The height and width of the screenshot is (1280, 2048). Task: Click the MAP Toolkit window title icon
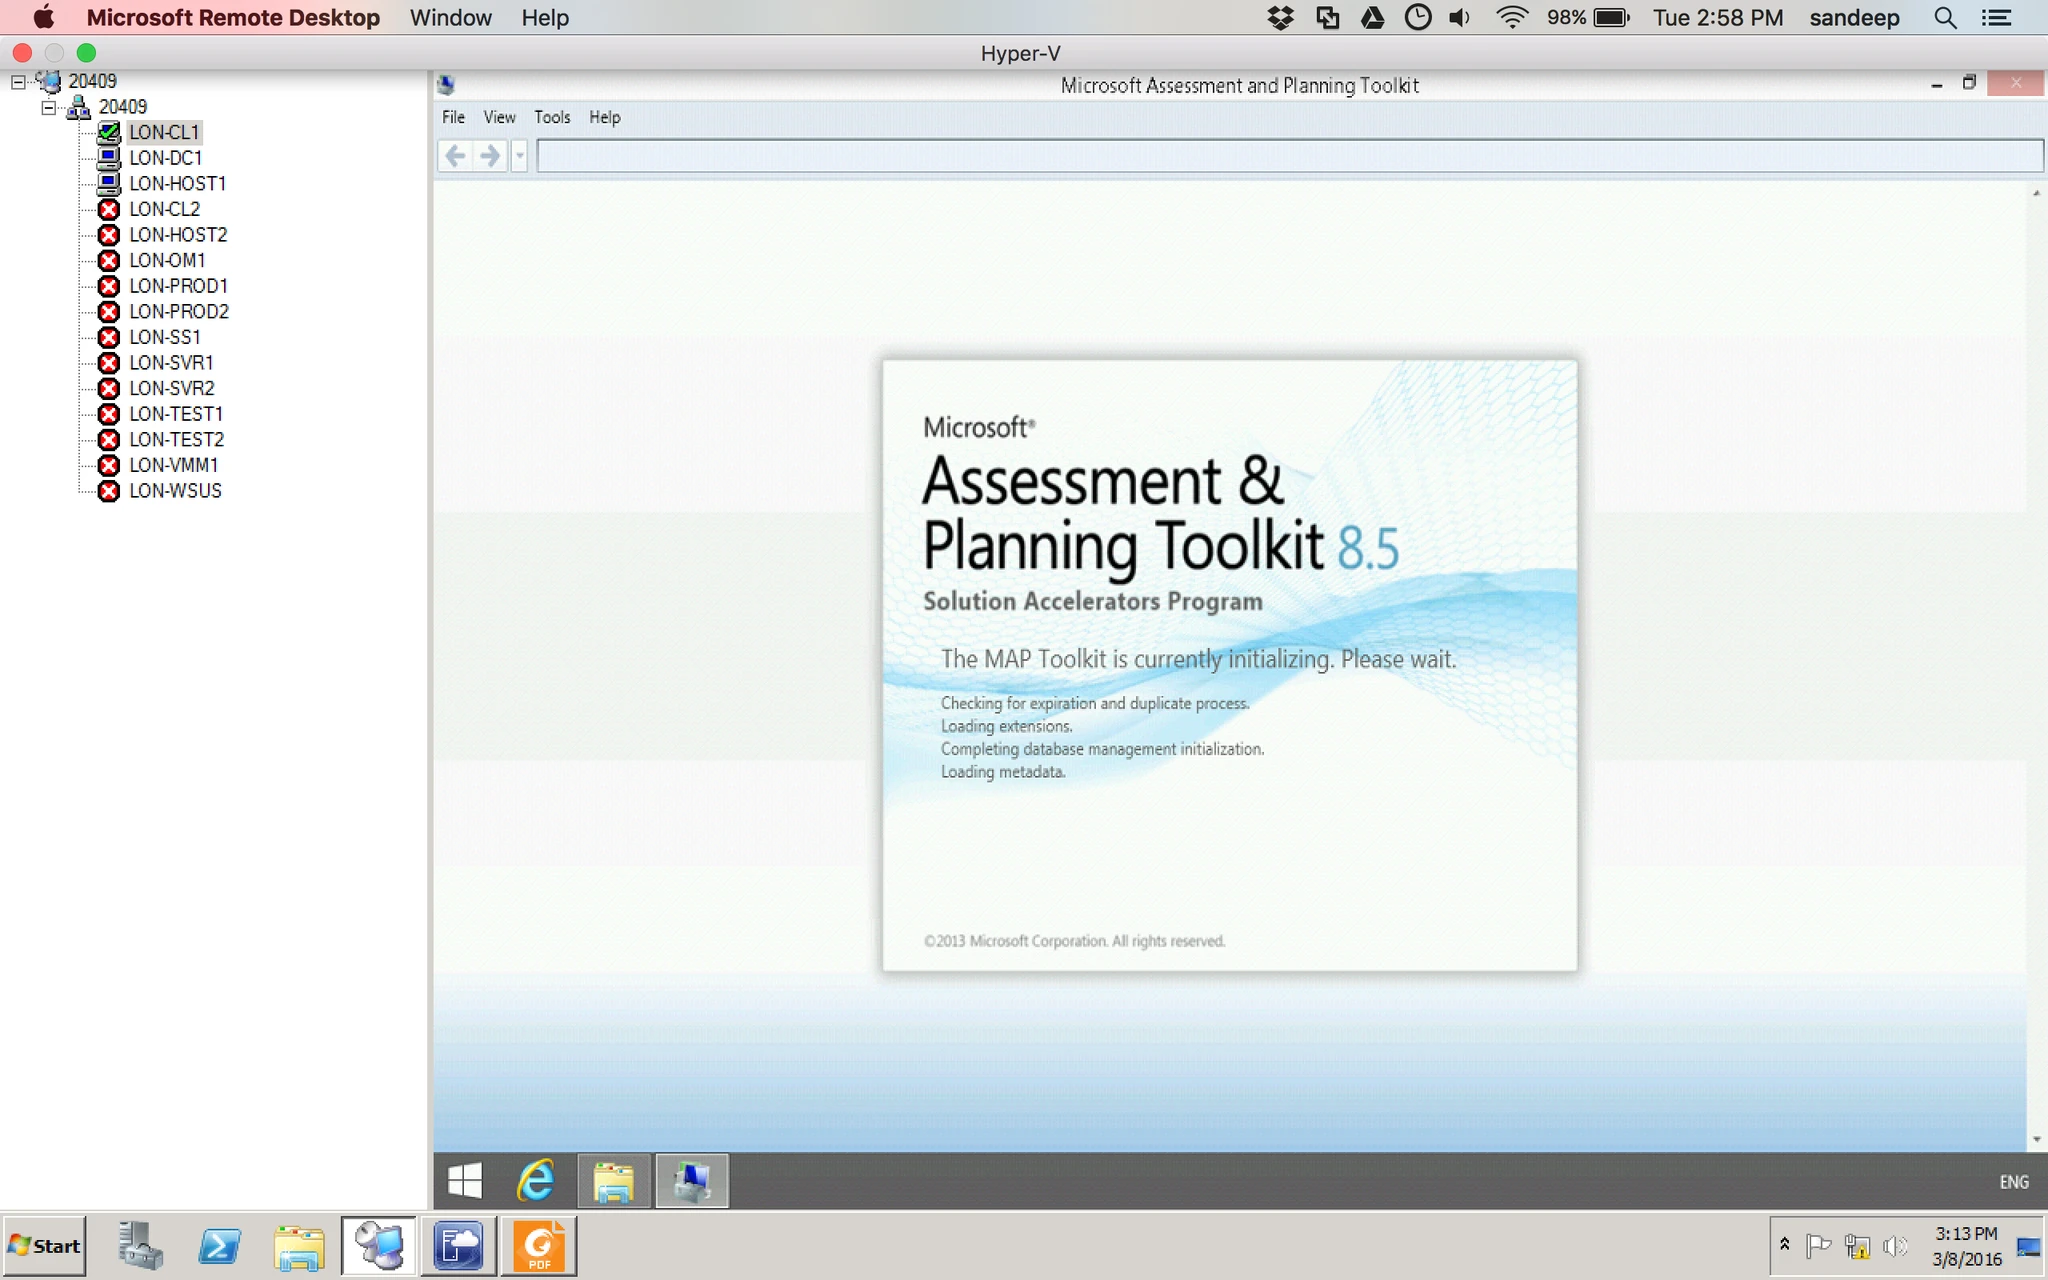point(446,85)
